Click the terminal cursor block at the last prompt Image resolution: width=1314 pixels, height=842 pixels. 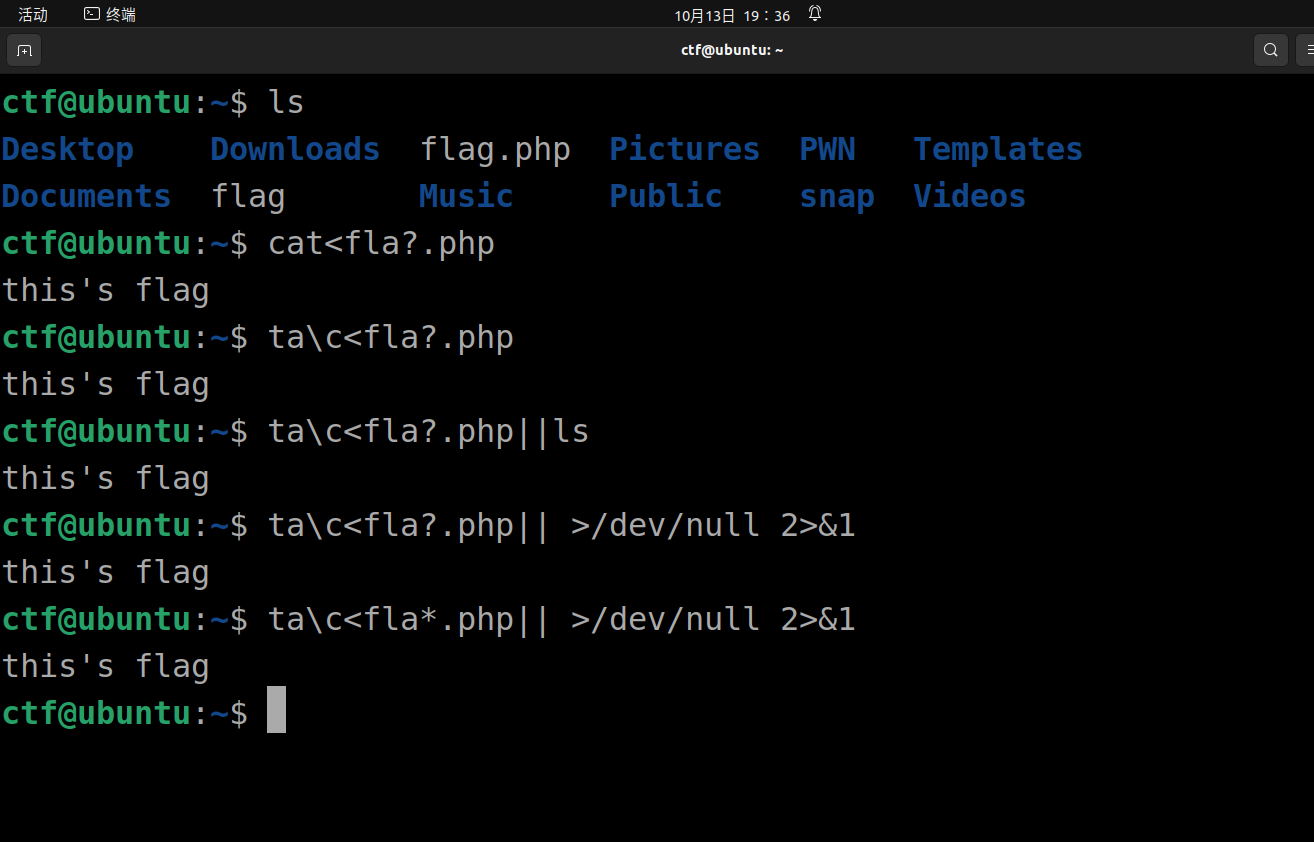[x=276, y=709]
